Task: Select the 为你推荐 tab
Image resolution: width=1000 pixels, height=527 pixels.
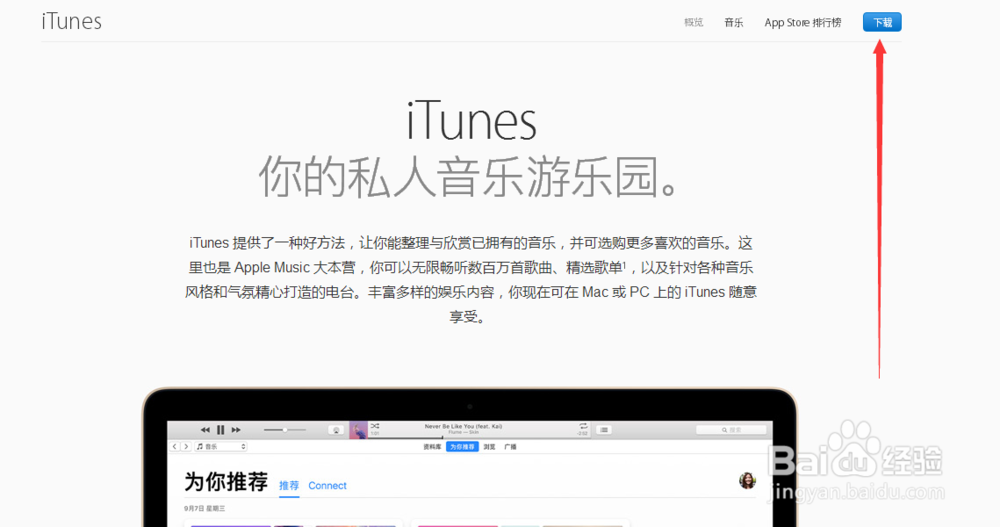Action: click(x=462, y=447)
